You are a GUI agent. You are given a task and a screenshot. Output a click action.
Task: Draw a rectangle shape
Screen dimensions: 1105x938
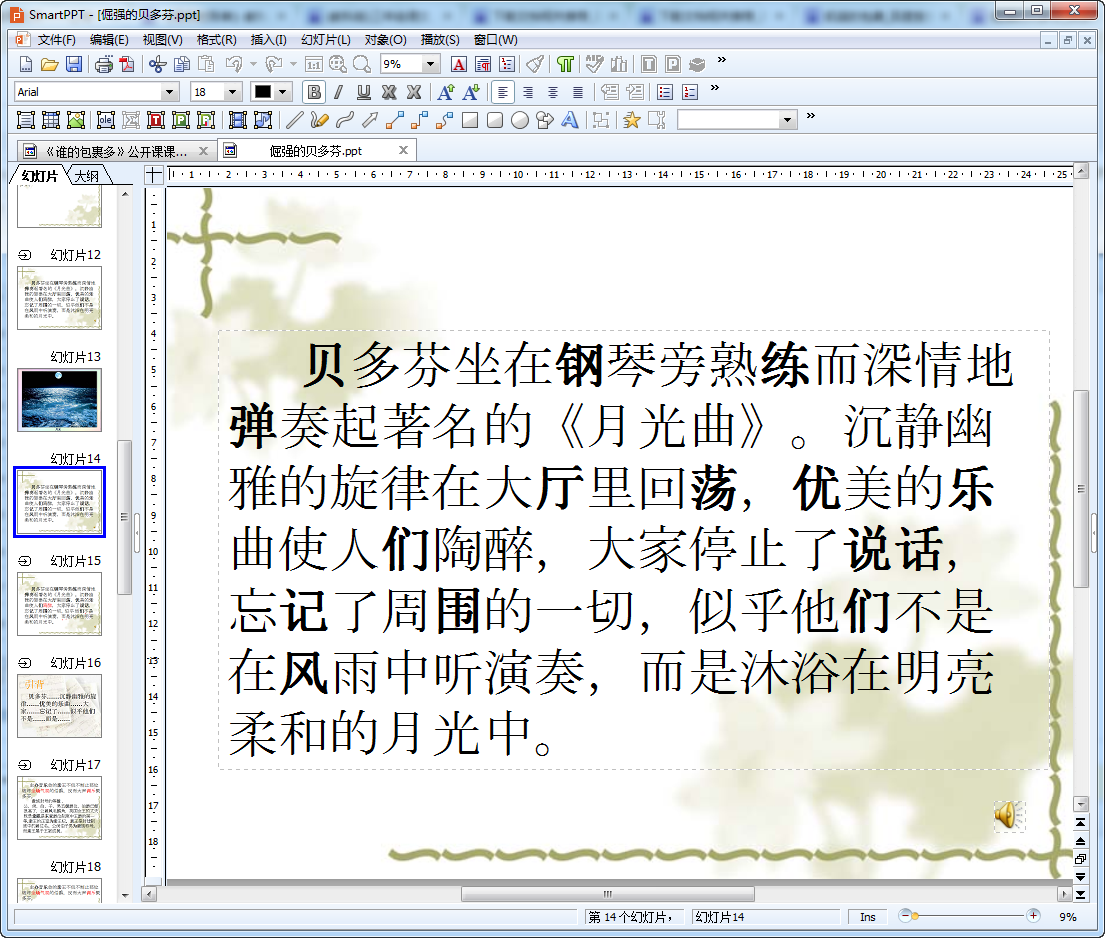(x=470, y=121)
